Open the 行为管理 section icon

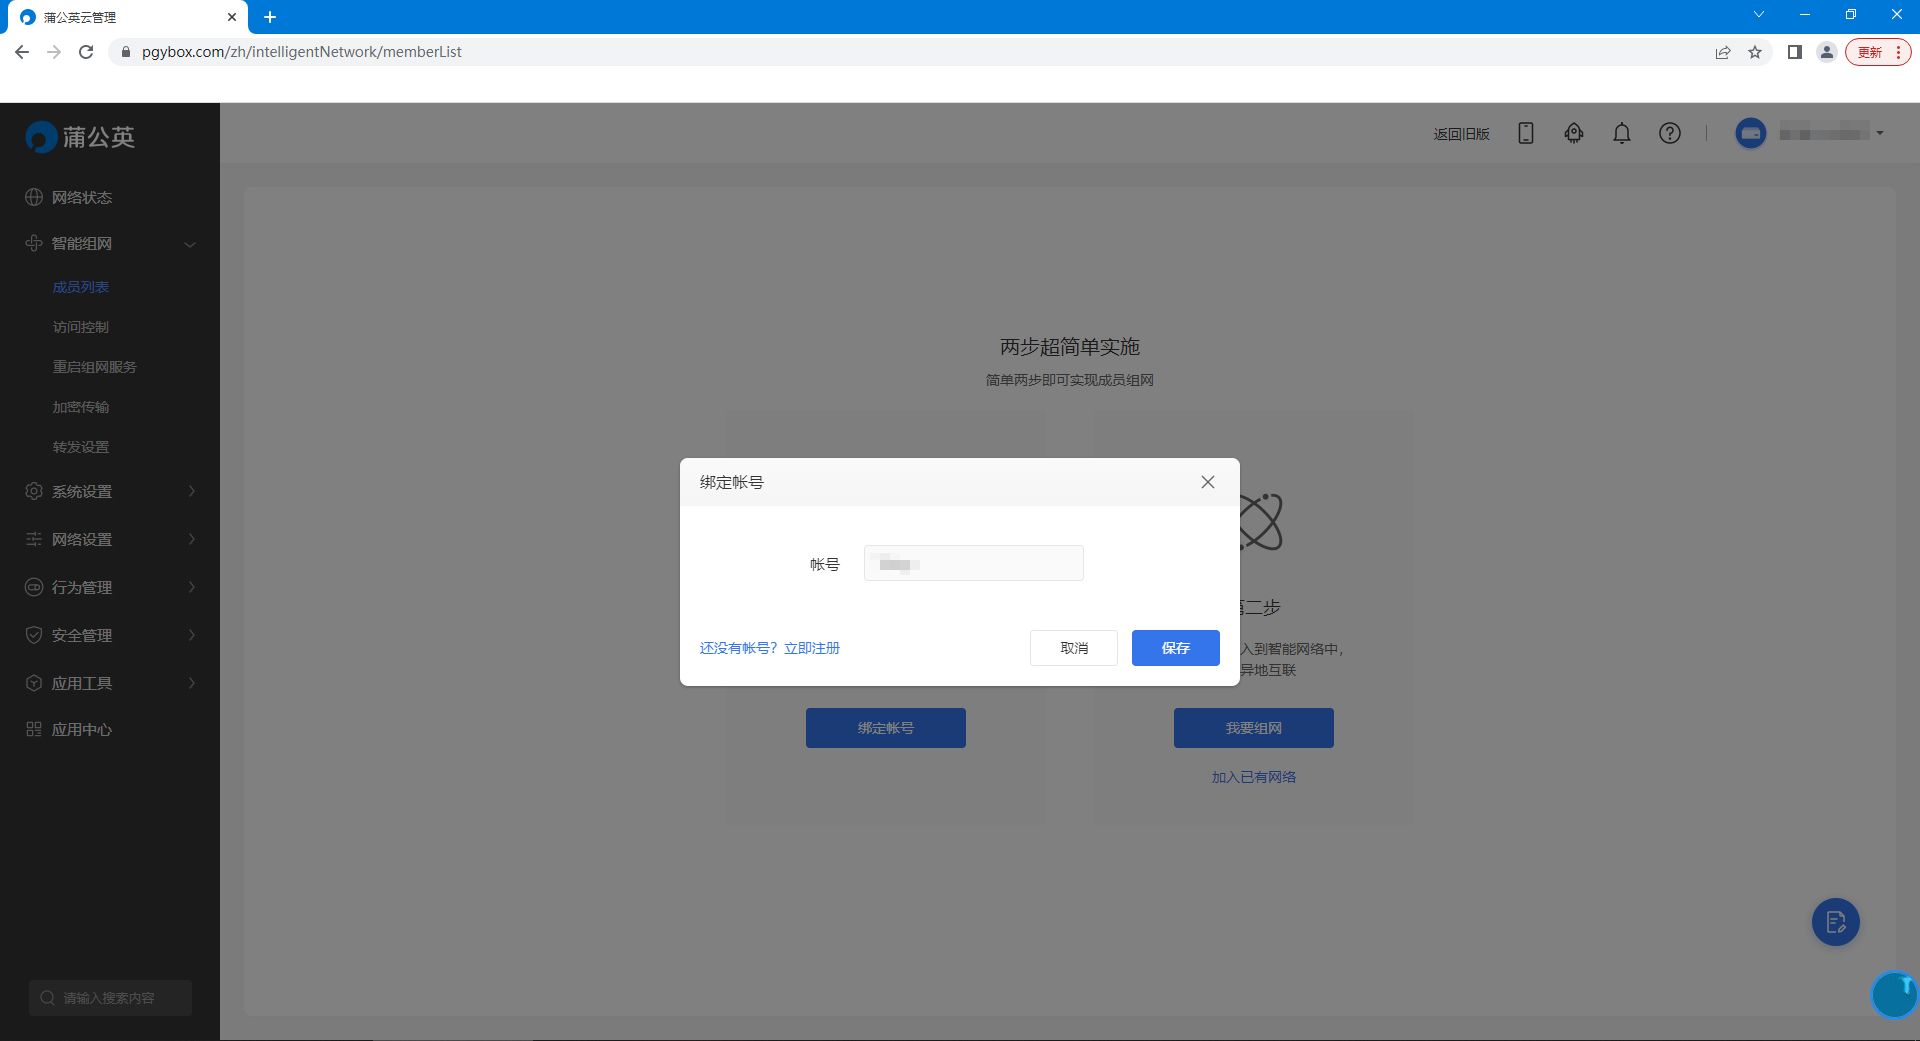[x=33, y=587]
